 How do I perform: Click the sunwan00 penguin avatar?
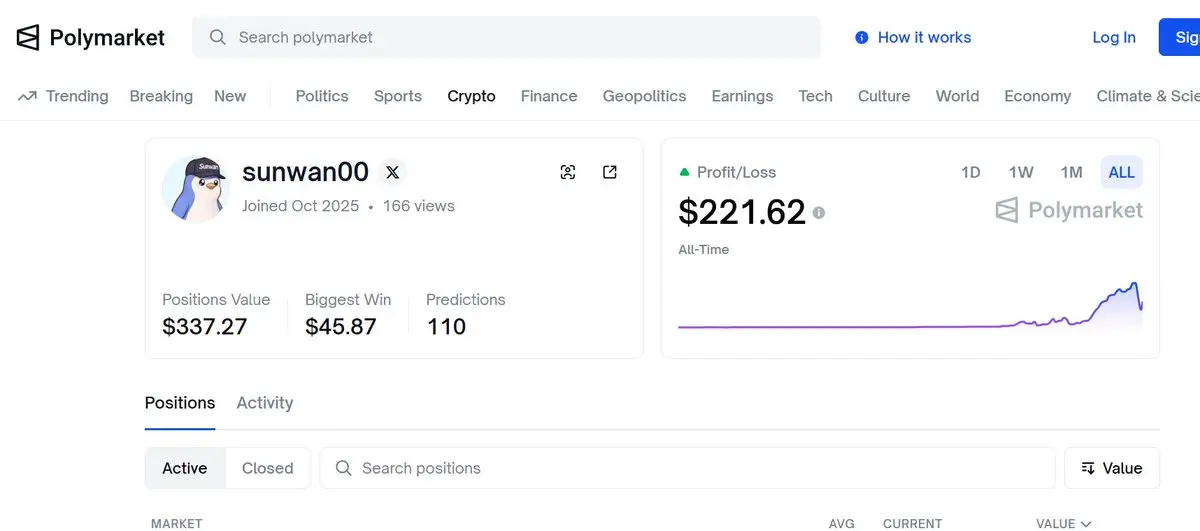point(196,188)
